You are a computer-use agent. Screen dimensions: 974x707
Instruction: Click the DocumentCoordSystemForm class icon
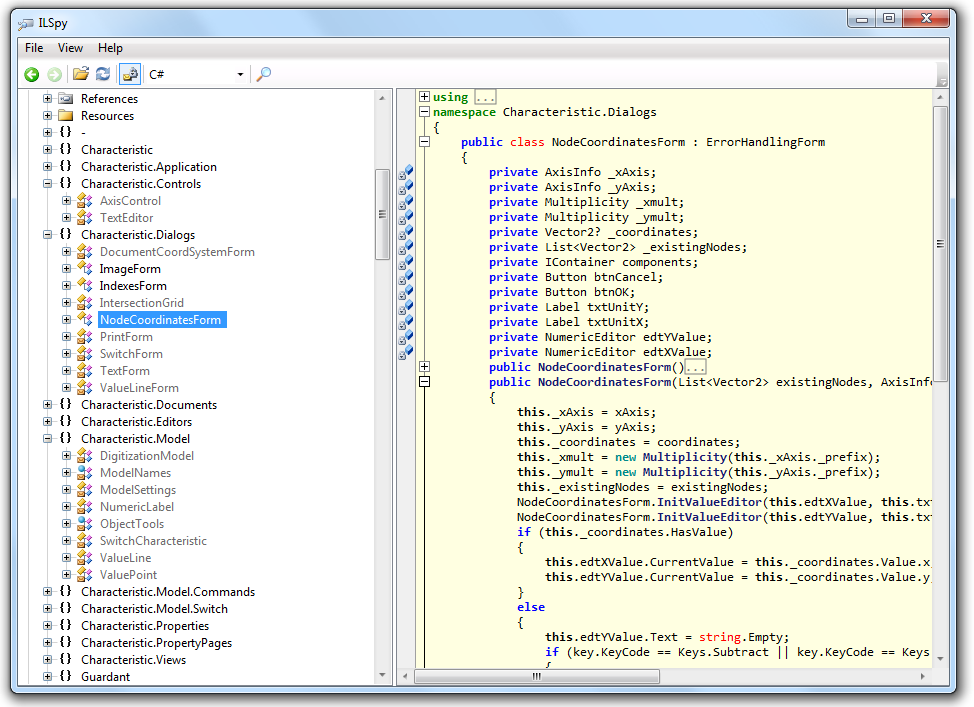85,252
